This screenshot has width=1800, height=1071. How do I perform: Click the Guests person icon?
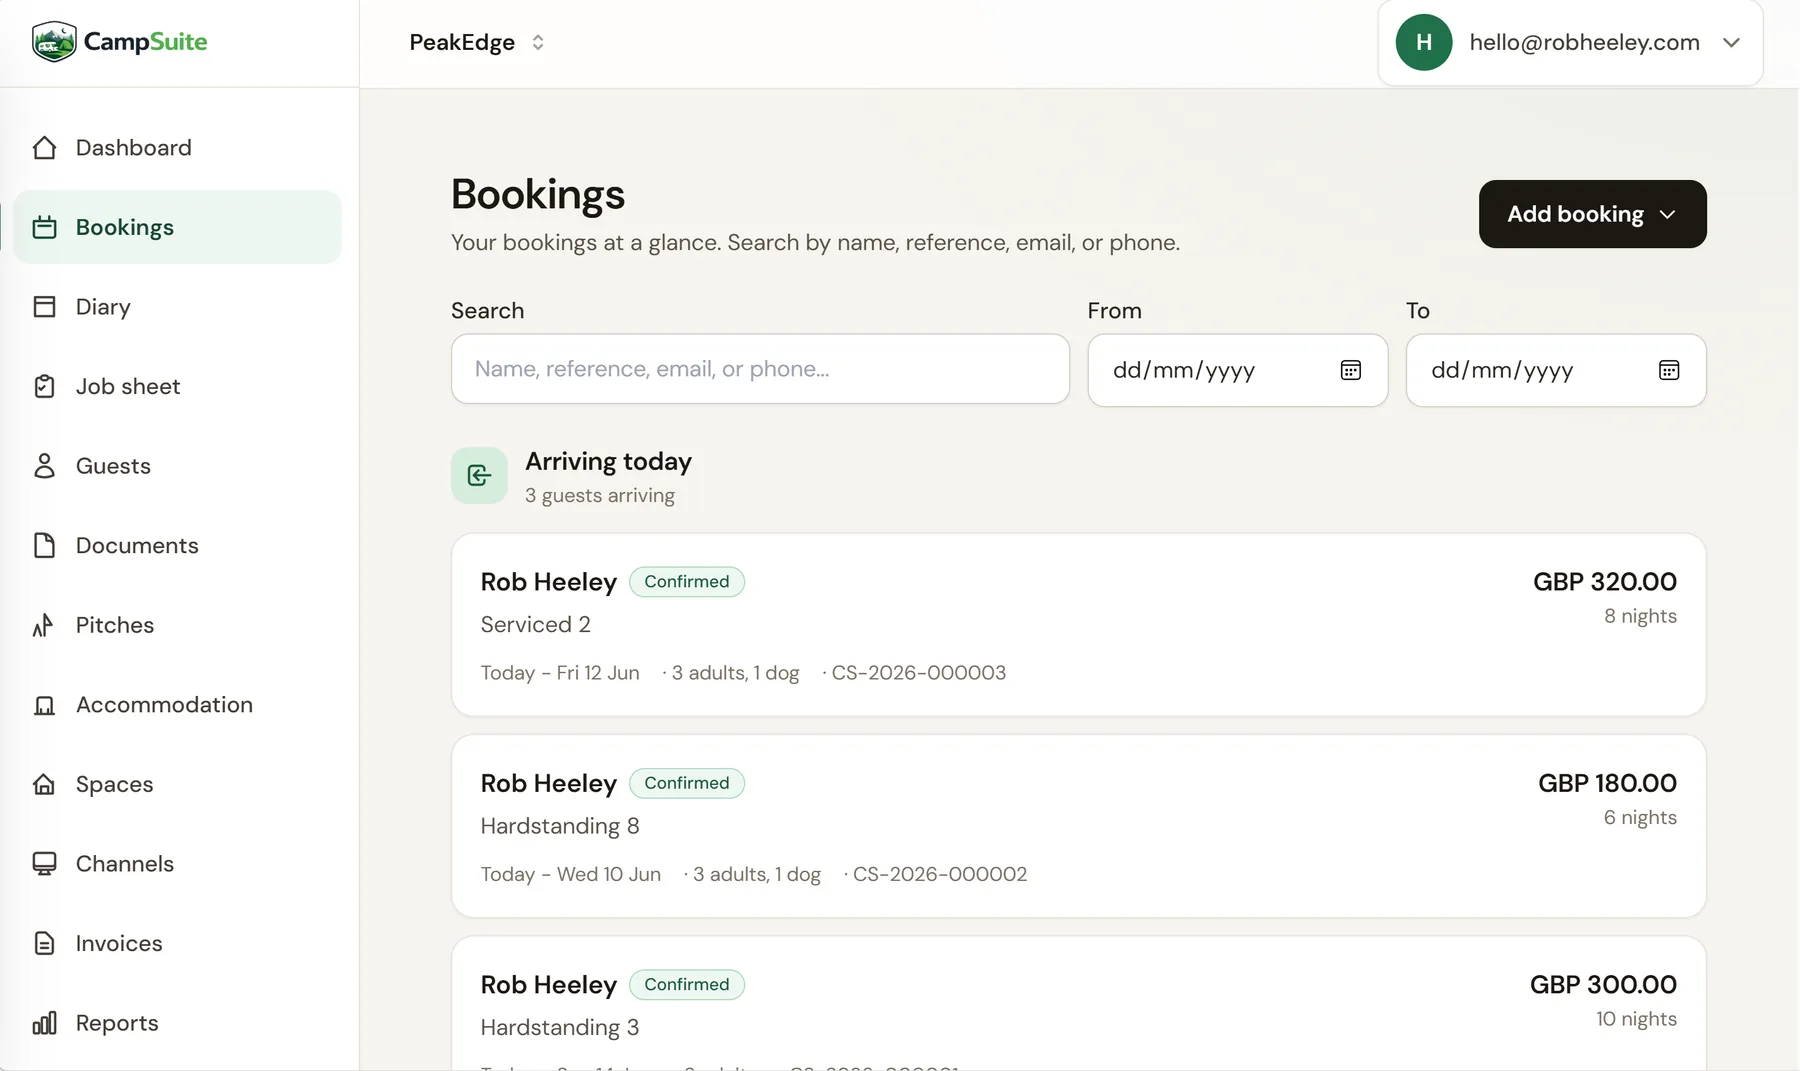click(x=44, y=466)
